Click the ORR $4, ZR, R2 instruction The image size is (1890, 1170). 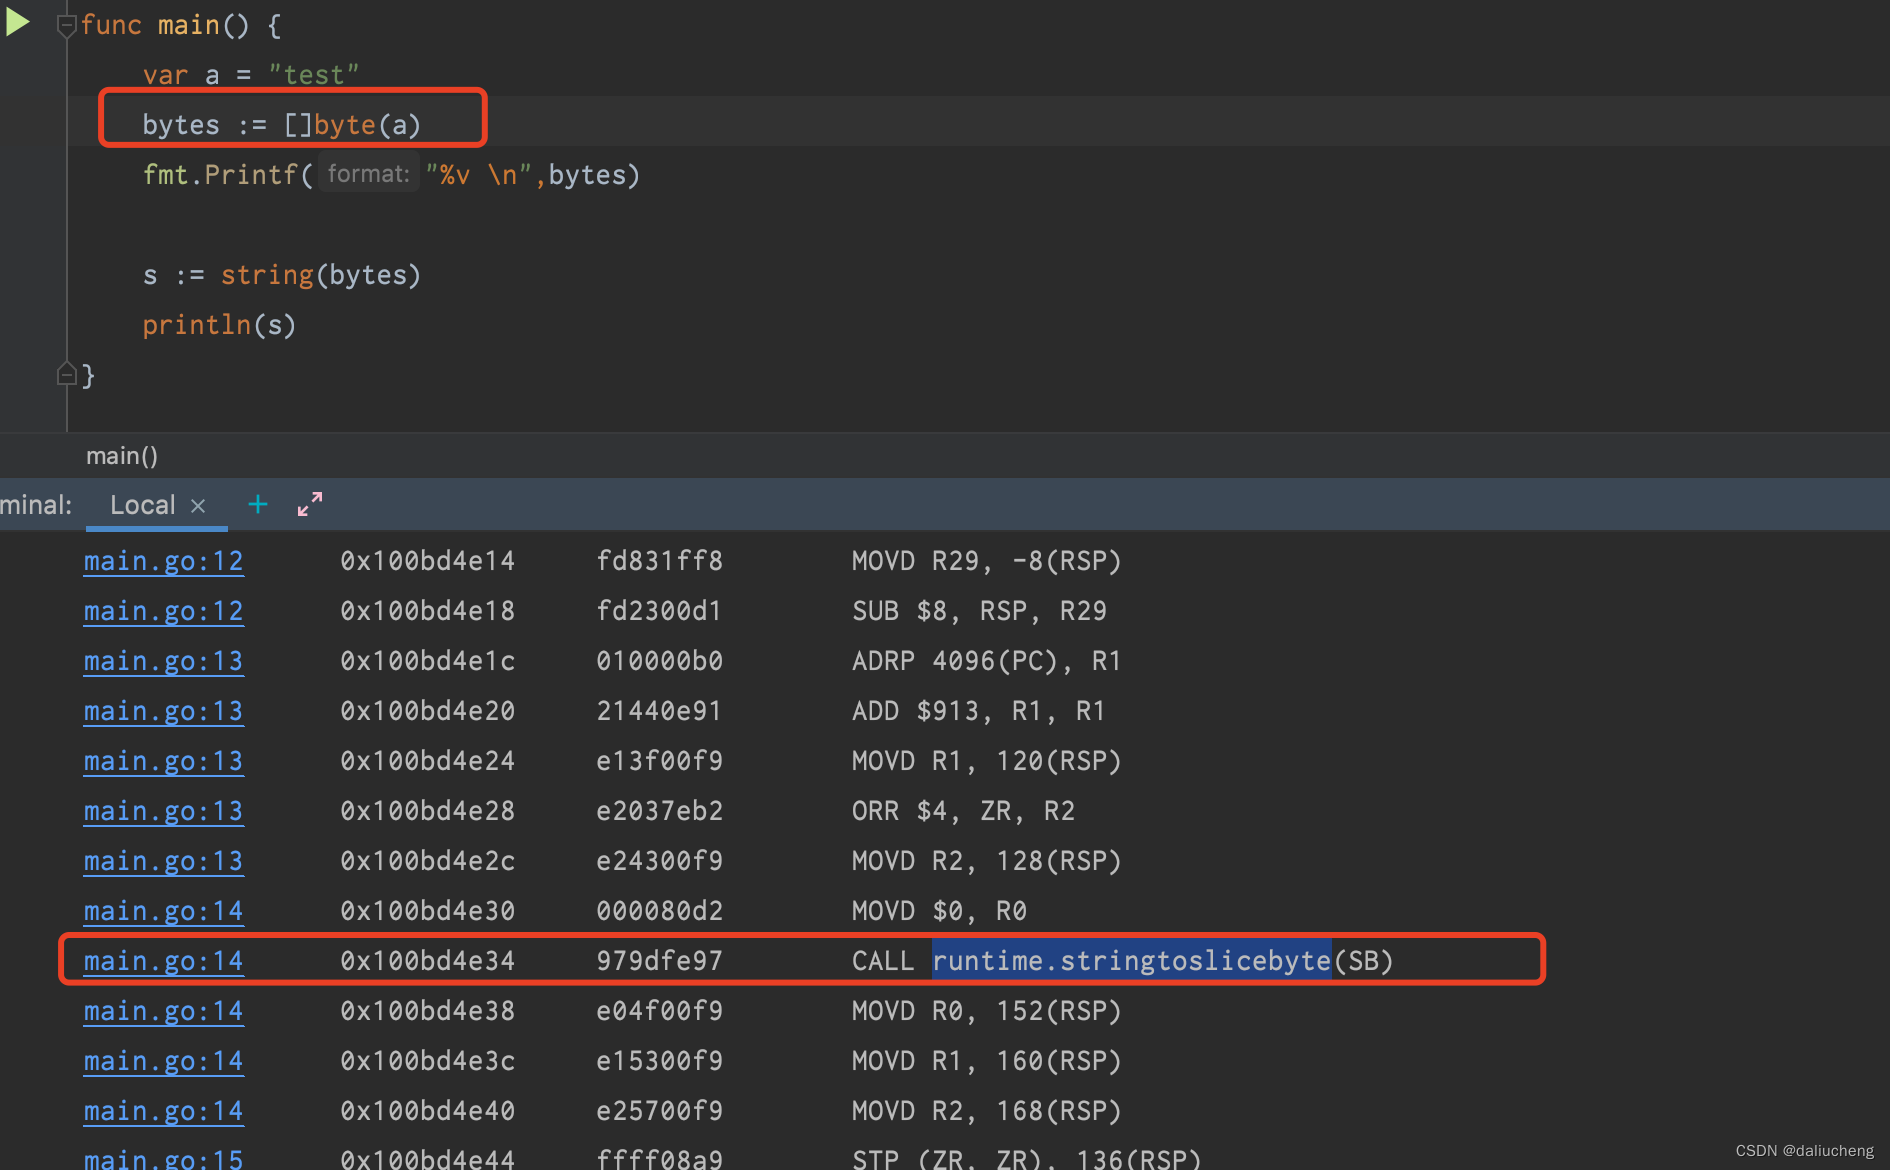(963, 811)
